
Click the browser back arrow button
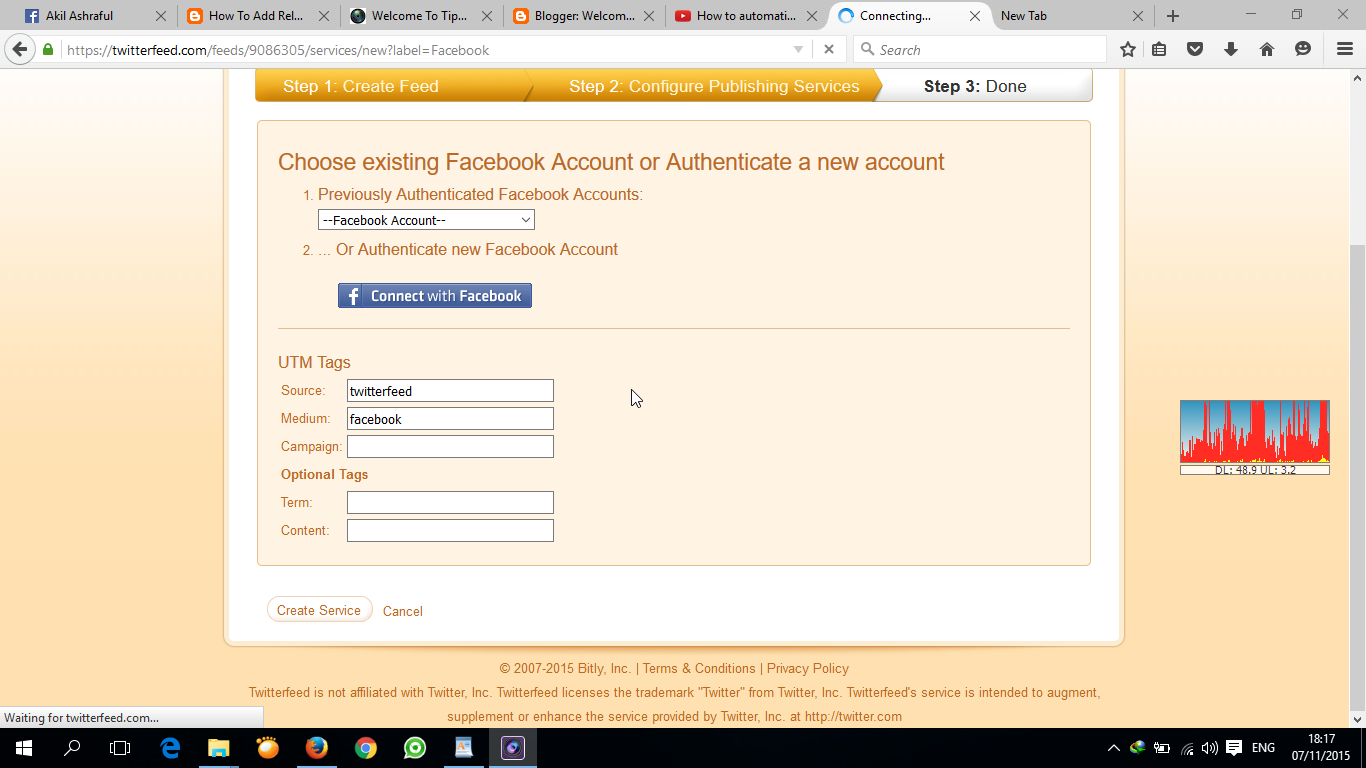tap(20, 49)
